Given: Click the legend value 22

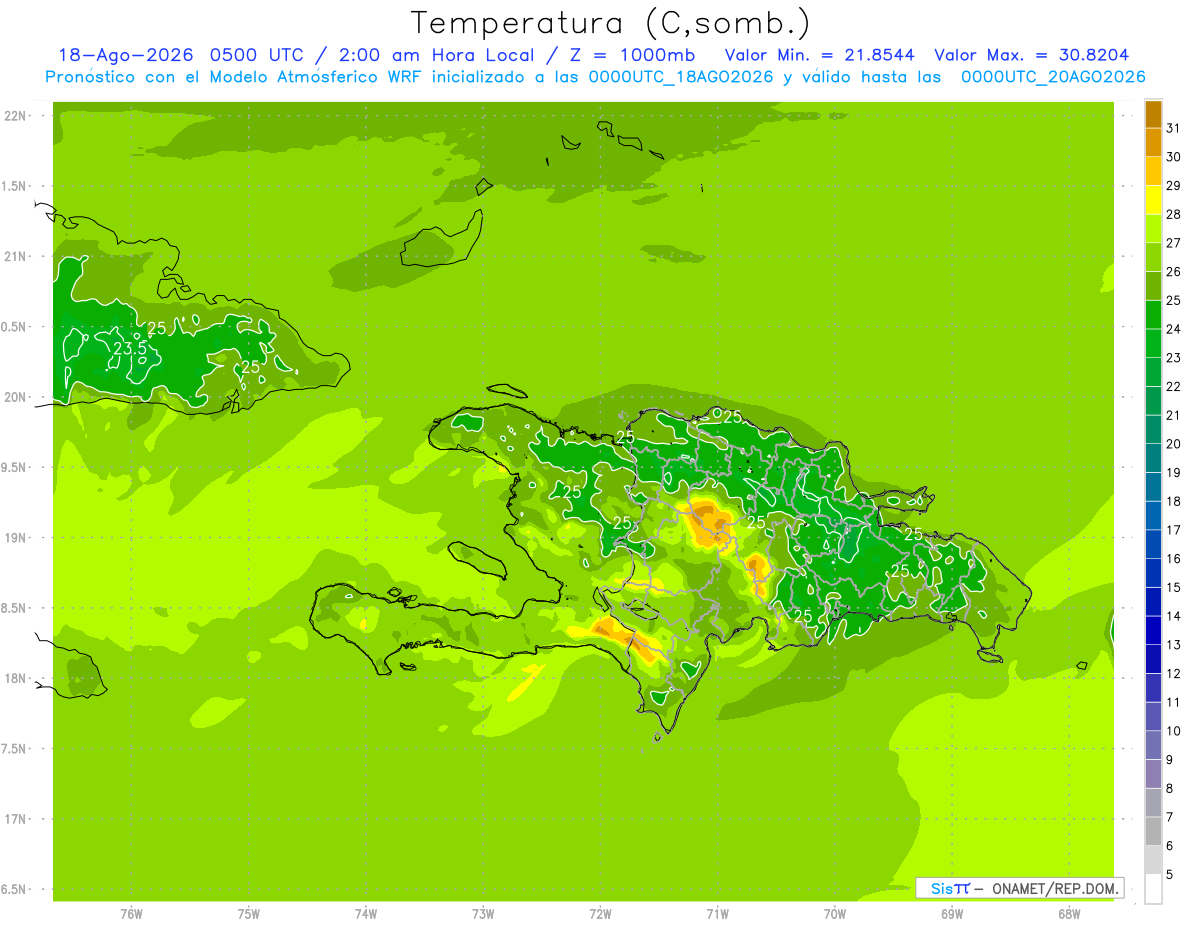Looking at the screenshot, I should (1174, 387).
